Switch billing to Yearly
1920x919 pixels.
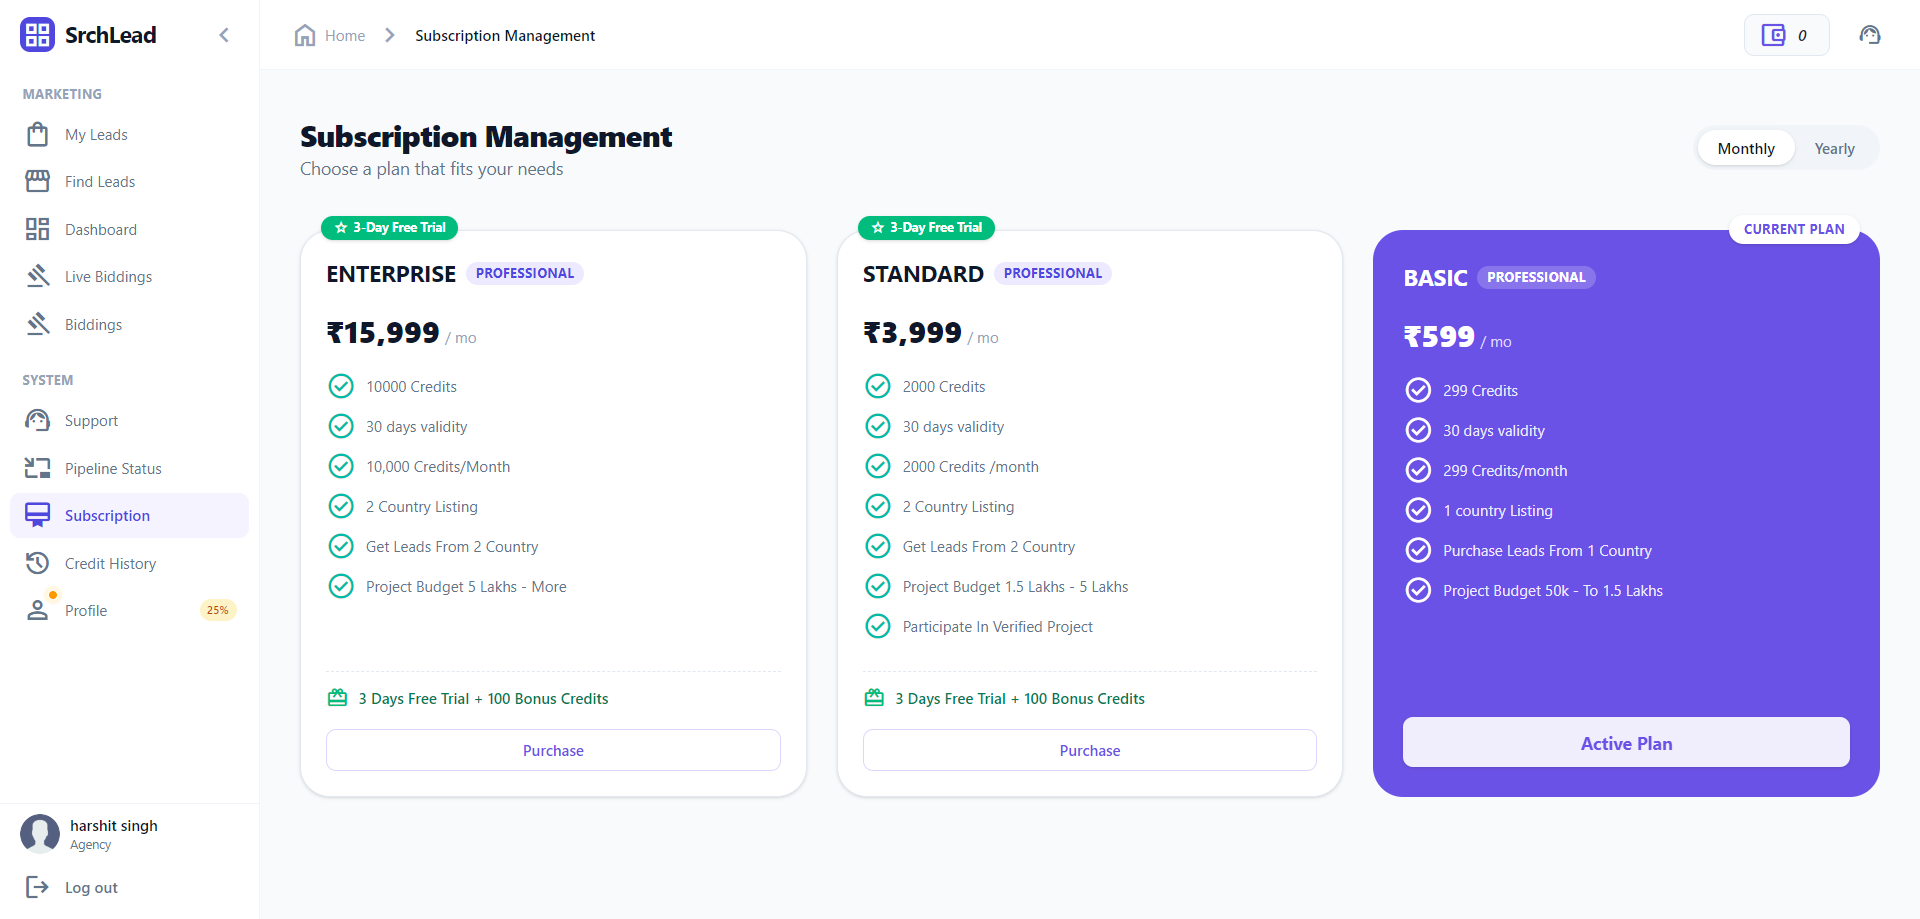coord(1834,148)
